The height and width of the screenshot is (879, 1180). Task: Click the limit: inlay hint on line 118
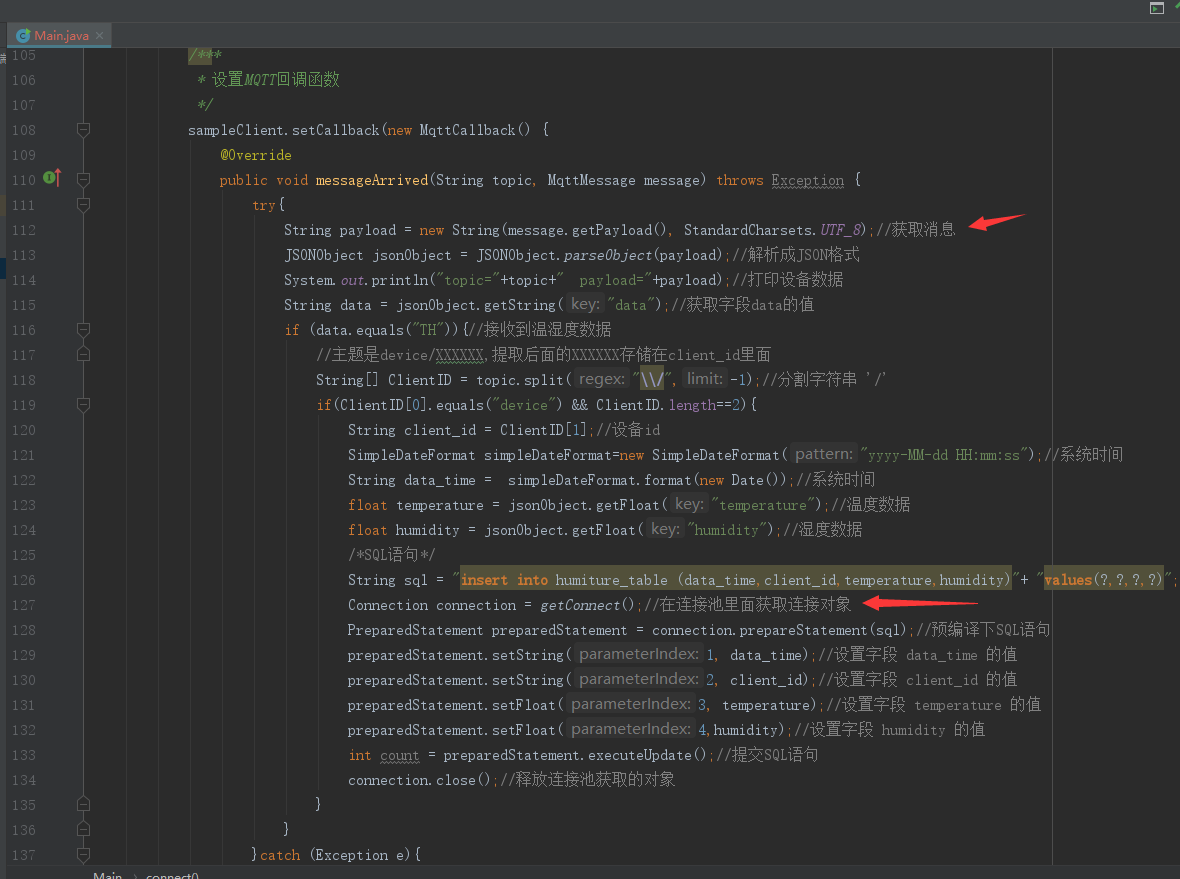704,379
